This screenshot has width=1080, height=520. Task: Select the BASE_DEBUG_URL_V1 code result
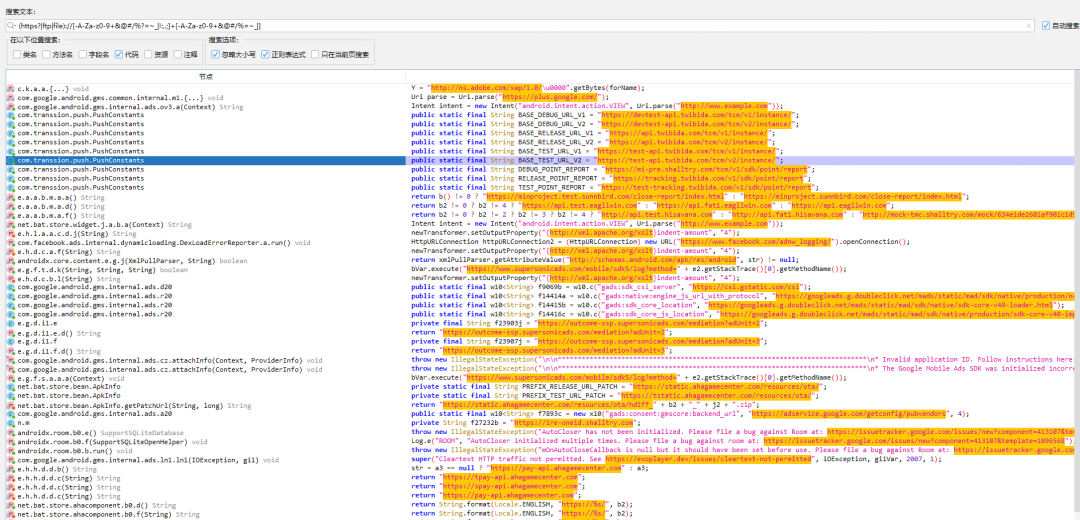click(605, 115)
